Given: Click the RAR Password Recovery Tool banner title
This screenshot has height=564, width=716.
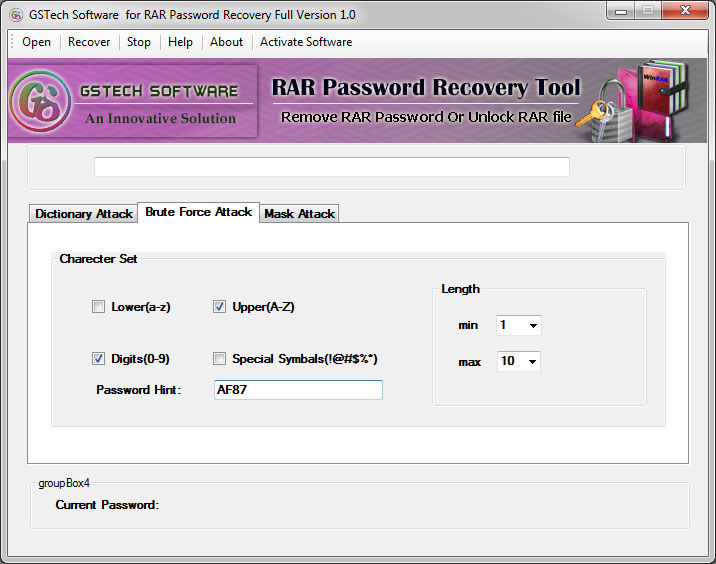Looking at the screenshot, I should coord(426,87).
